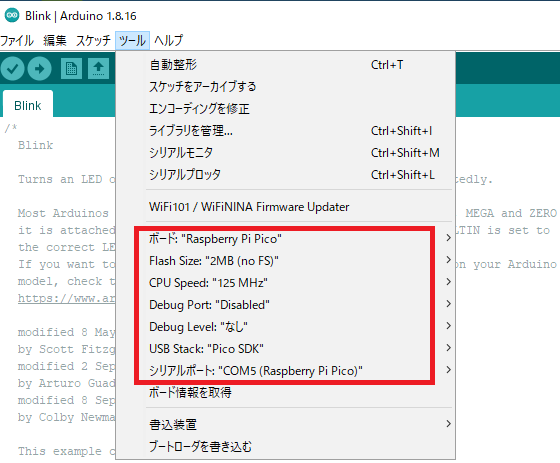Expand the ボード "Raspberry Pi Pico" submenu
Image resolution: width=560 pixels, height=463 pixels.
click(285, 238)
